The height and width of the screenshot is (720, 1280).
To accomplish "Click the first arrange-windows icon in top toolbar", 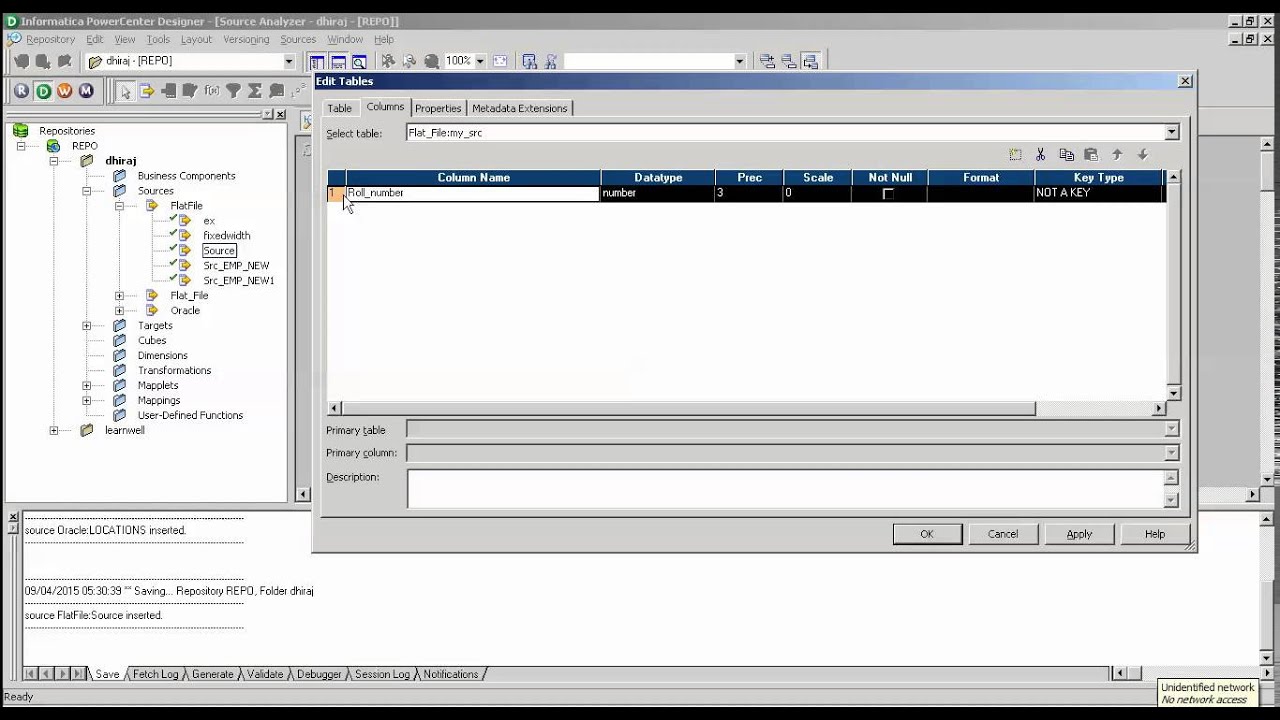I will [767, 61].
